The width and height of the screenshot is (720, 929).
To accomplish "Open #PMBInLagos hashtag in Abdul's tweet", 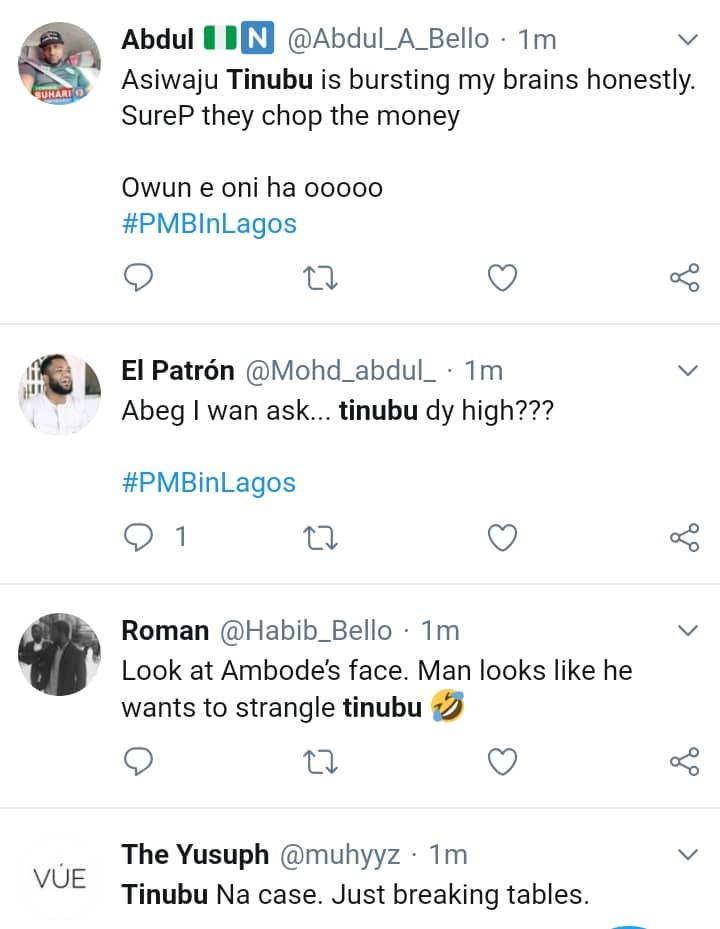I will [209, 224].
